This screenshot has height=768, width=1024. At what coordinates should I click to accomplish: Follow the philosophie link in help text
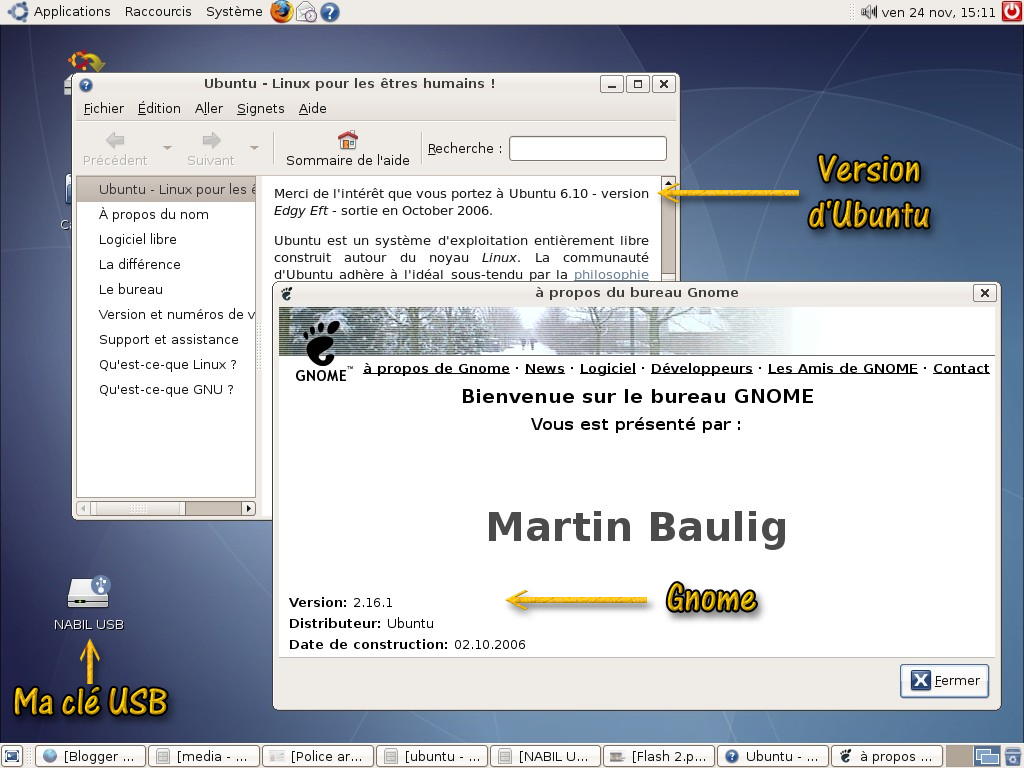(611, 274)
